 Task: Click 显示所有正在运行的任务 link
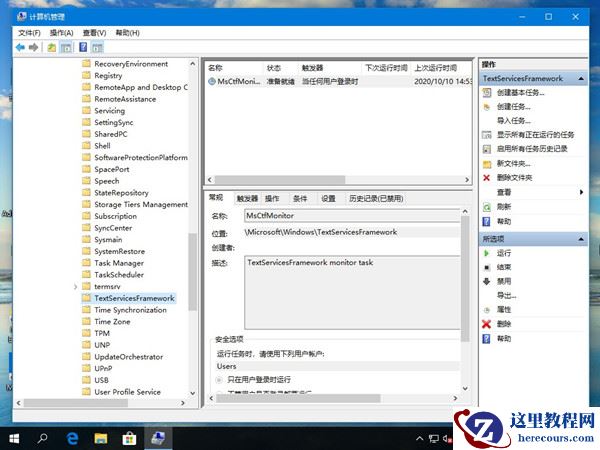[x=535, y=135]
